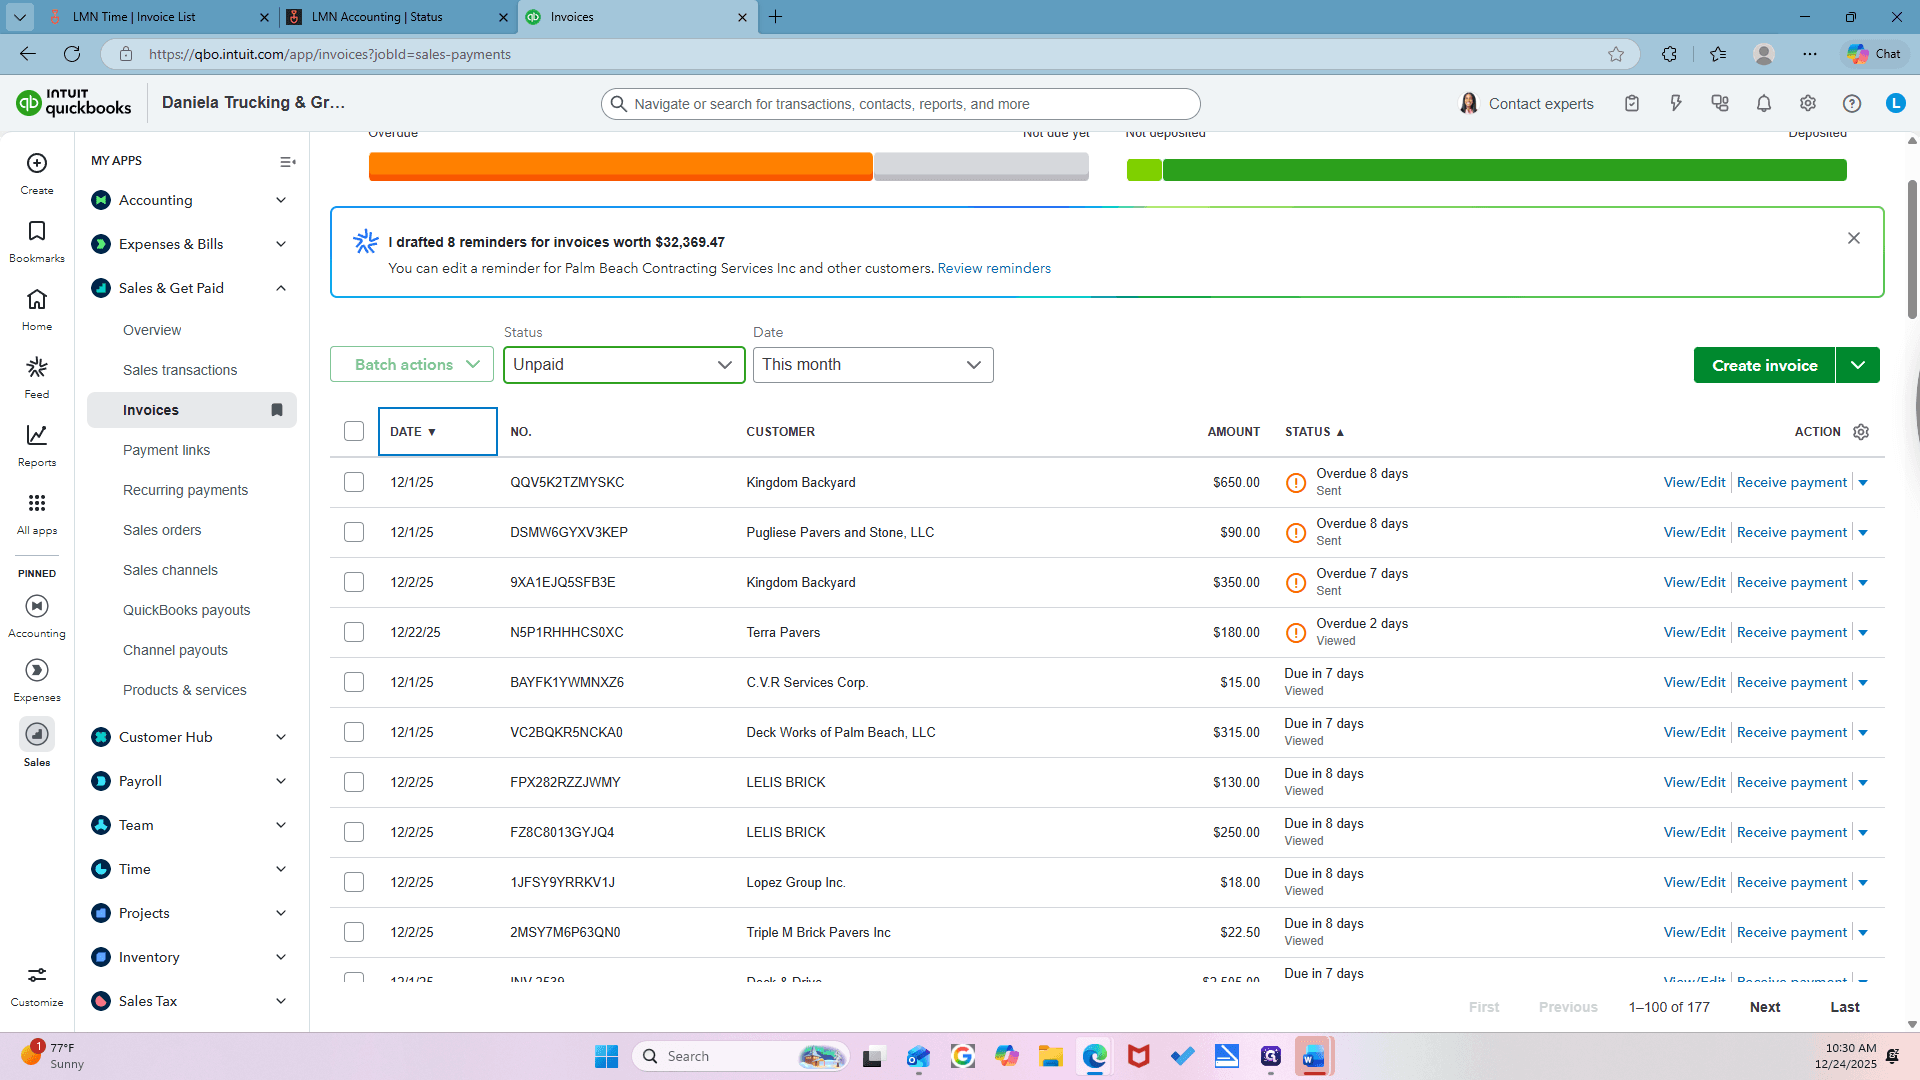This screenshot has height=1080, width=1920.
Task: Open the All apps grid
Action: click(x=37, y=503)
